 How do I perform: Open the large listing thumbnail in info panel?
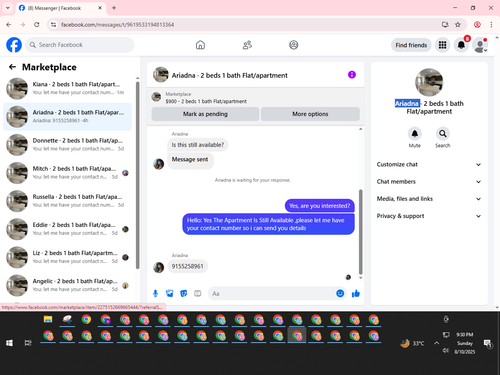point(429,82)
